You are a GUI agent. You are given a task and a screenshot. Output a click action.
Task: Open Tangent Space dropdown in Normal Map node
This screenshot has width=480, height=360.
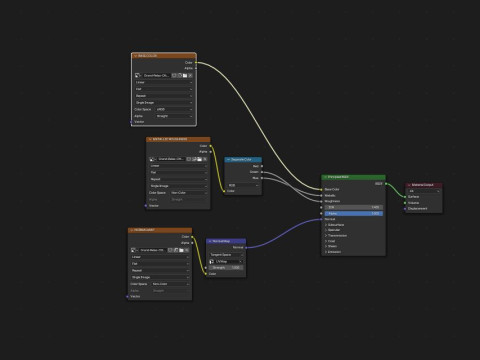[226, 255]
